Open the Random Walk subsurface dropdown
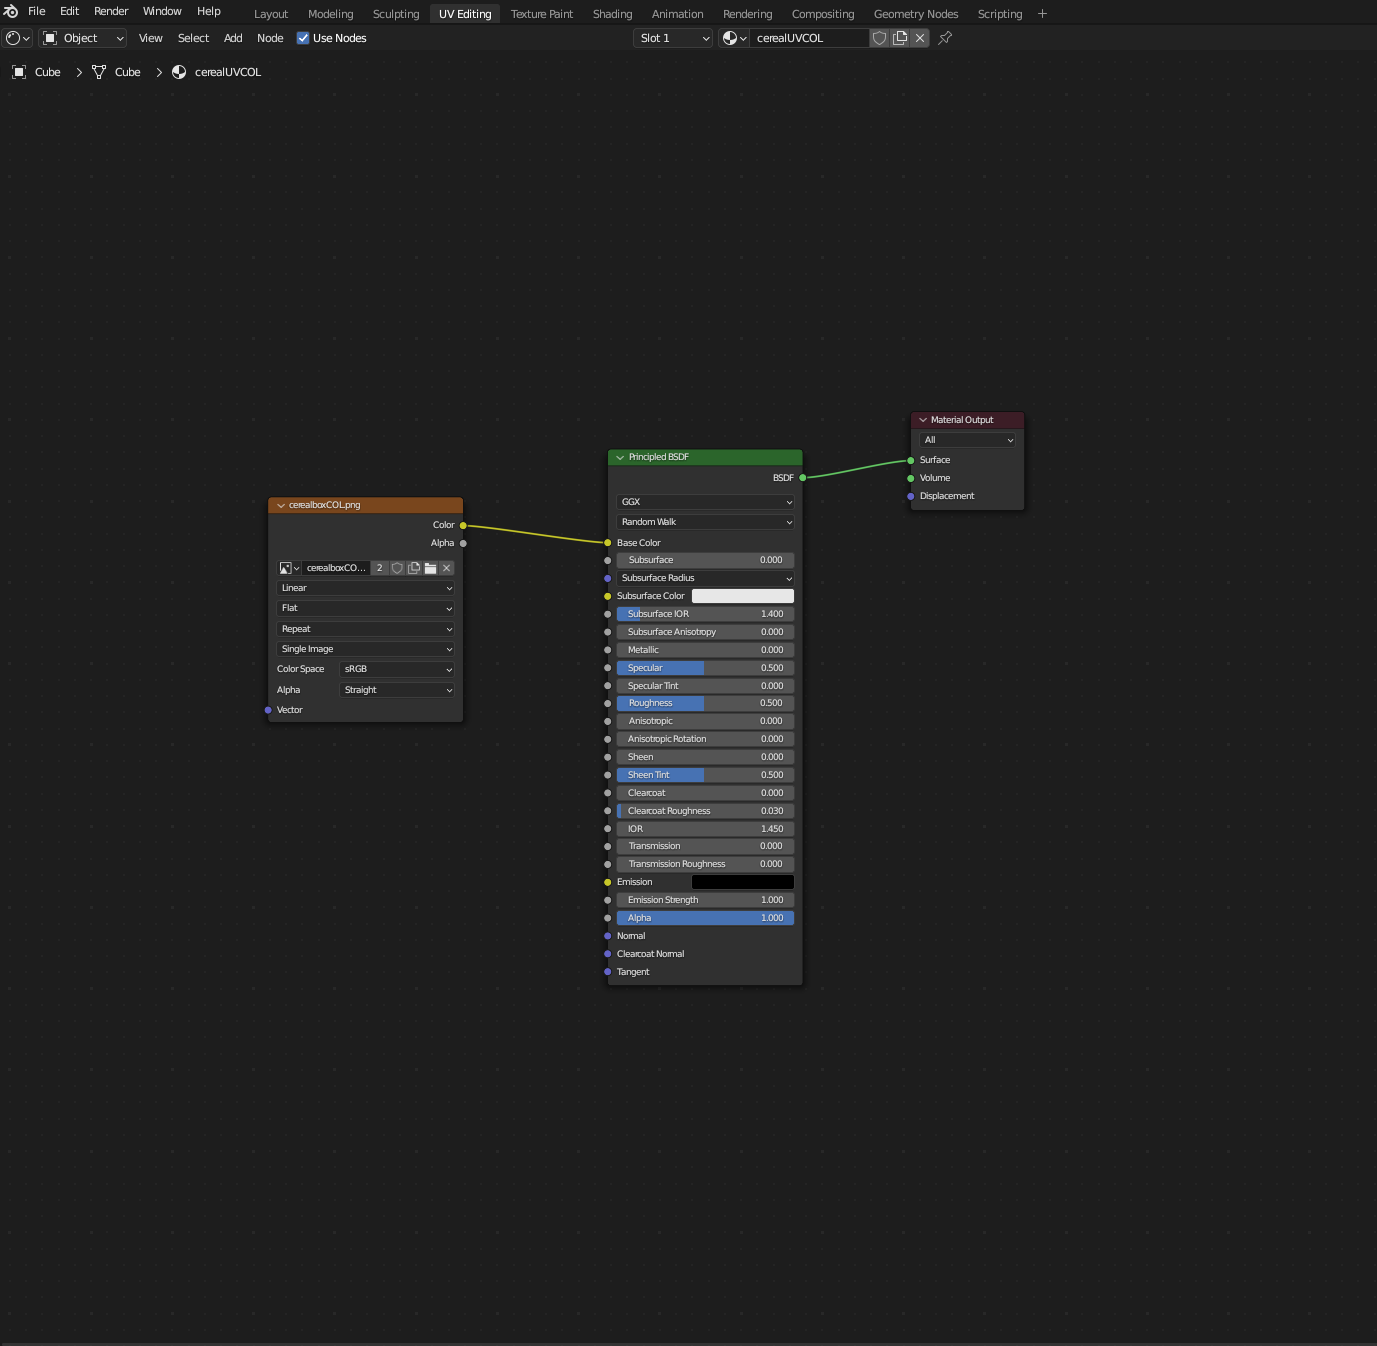The height and width of the screenshot is (1346, 1377). pos(705,522)
